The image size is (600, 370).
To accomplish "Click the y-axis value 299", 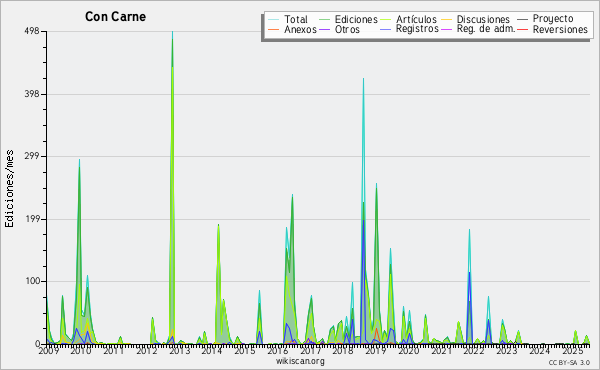I will click(x=32, y=156).
